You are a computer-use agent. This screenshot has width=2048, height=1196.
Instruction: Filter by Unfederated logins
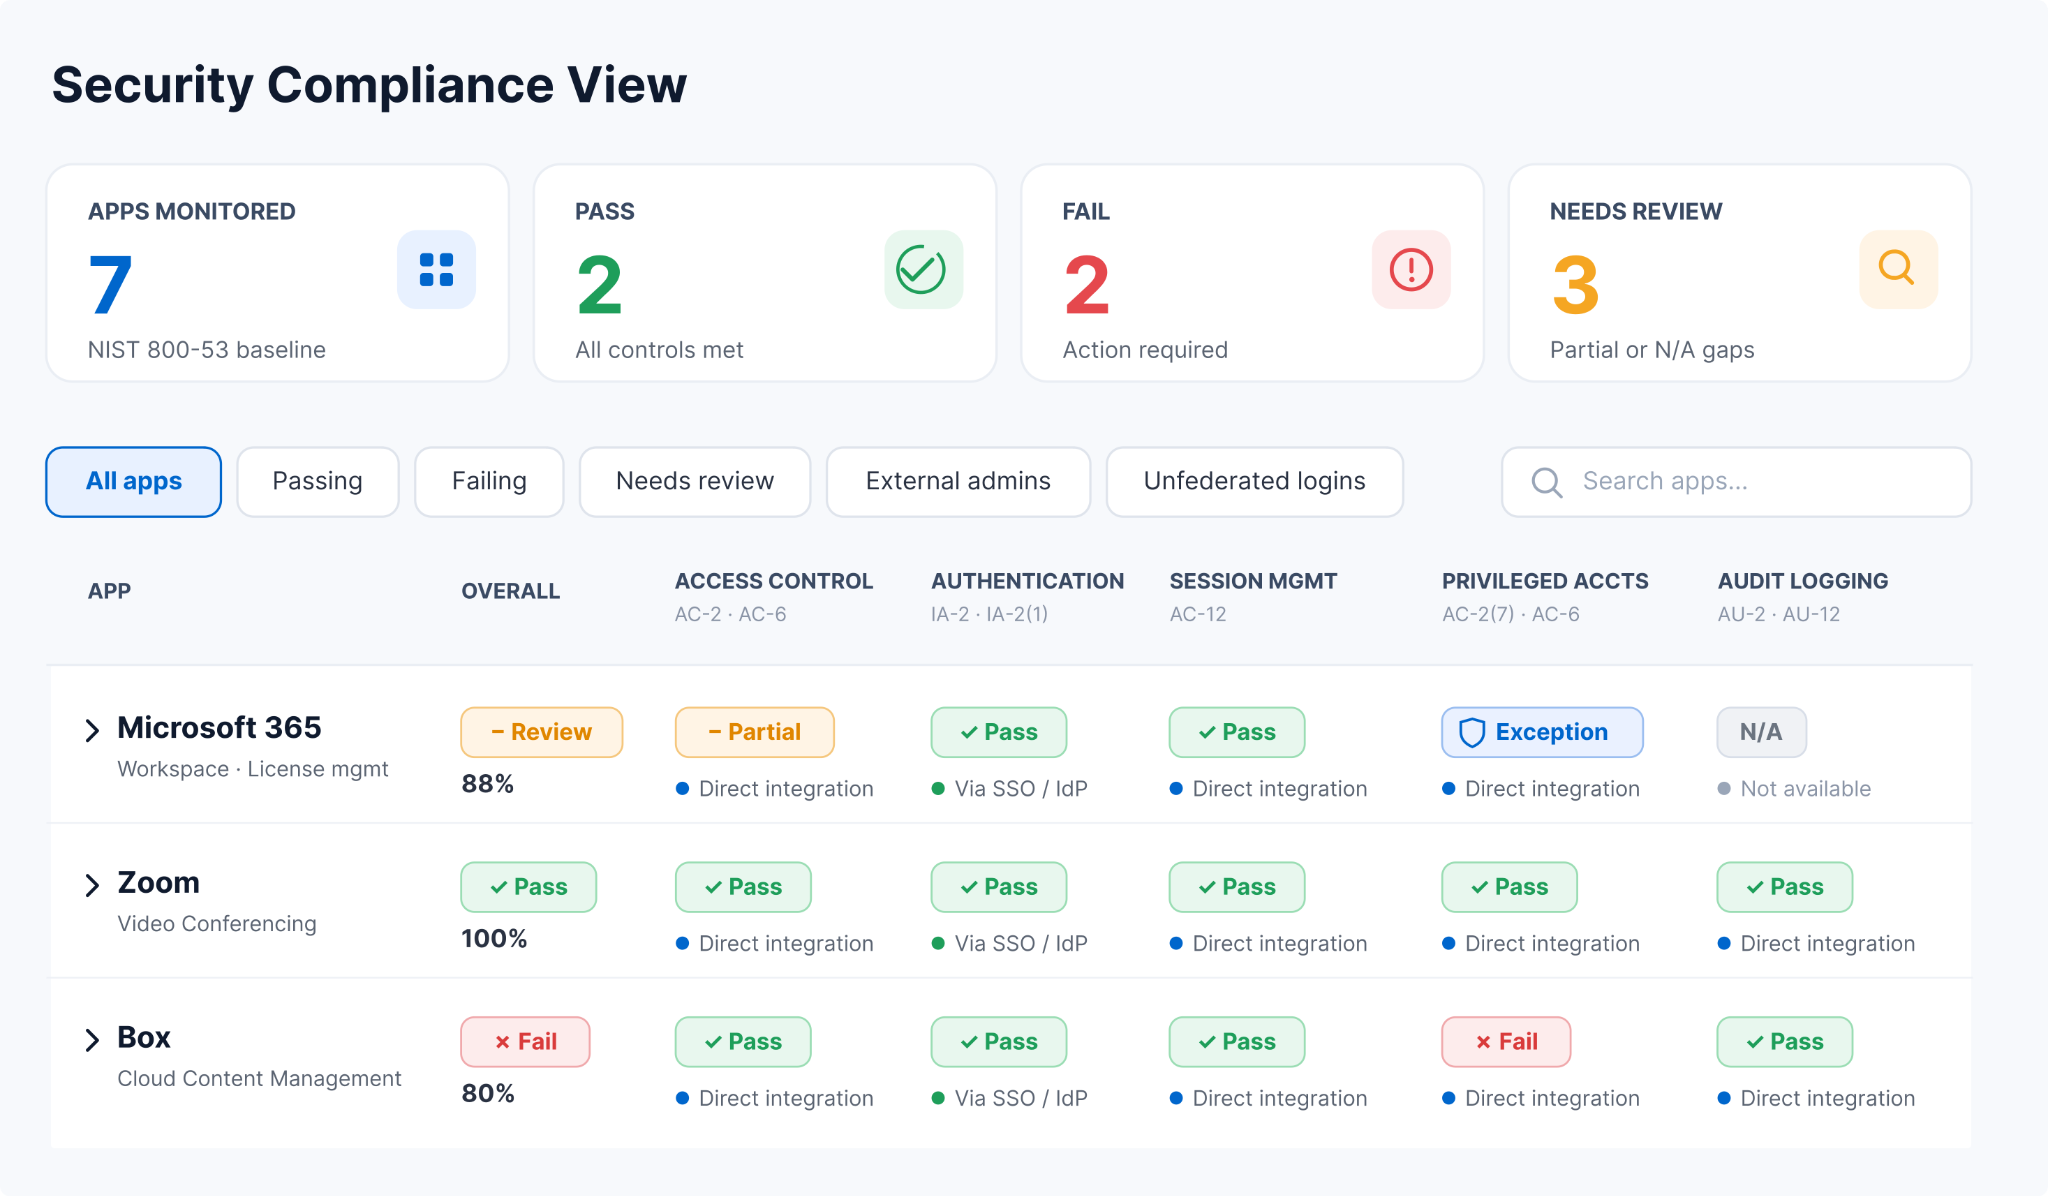[1254, 482]
